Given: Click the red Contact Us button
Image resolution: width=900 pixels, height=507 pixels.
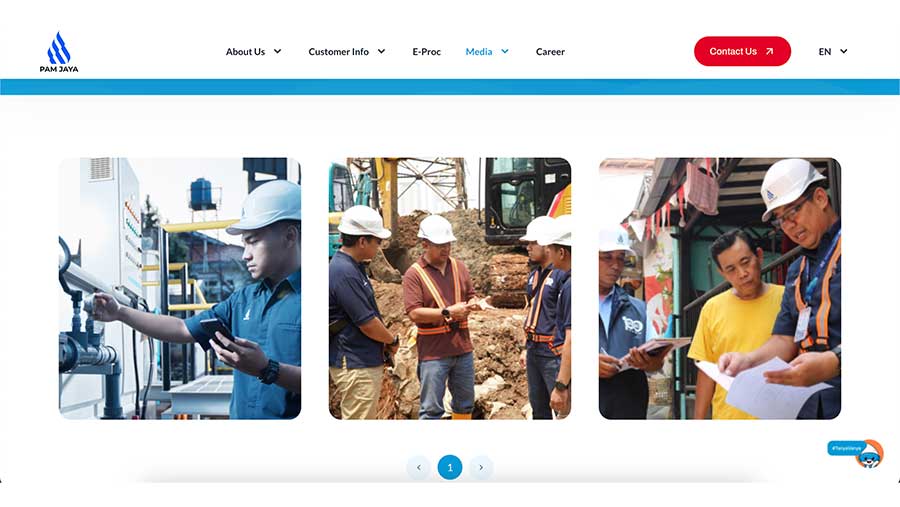Looking at the screenshot, I should tap(742, 51).
